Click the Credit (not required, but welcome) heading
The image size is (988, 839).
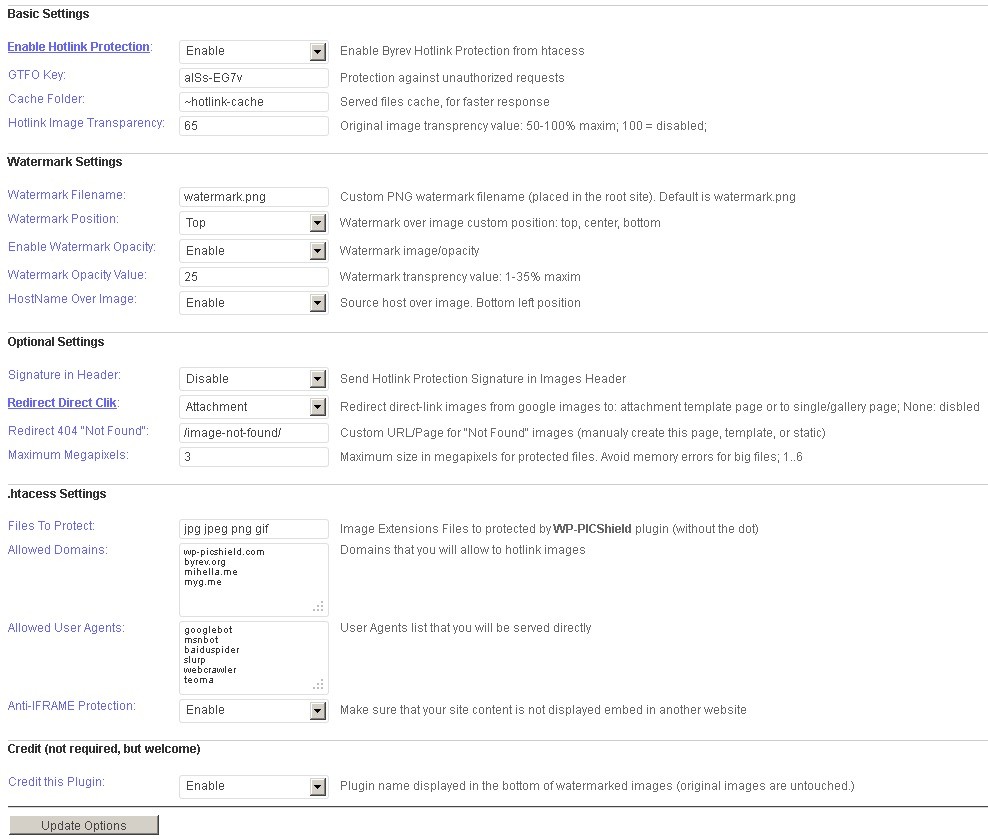click(x=104, y=749)
